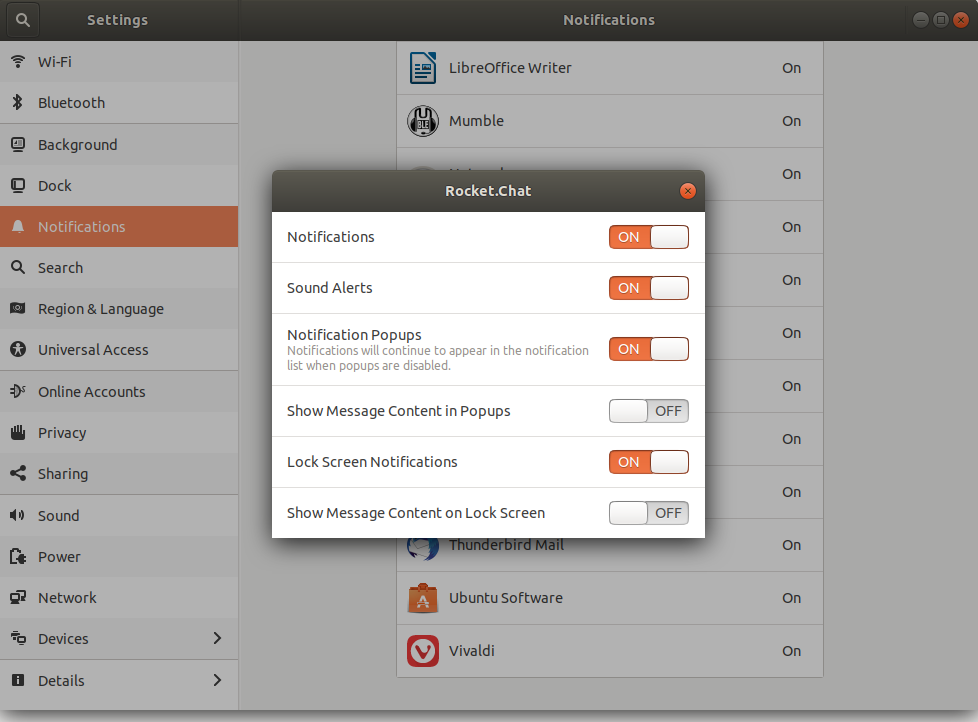Image resolution: width=978 pixels, height=722 pixels.
Task: Open the Background settings panel
Action: (x=119, y=145)
